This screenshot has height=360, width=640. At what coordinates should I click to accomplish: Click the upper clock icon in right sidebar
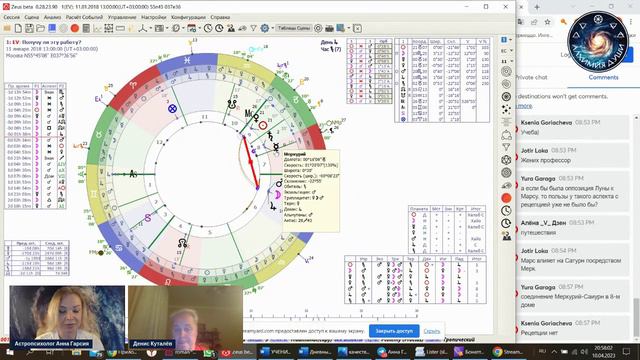[506, 211]
